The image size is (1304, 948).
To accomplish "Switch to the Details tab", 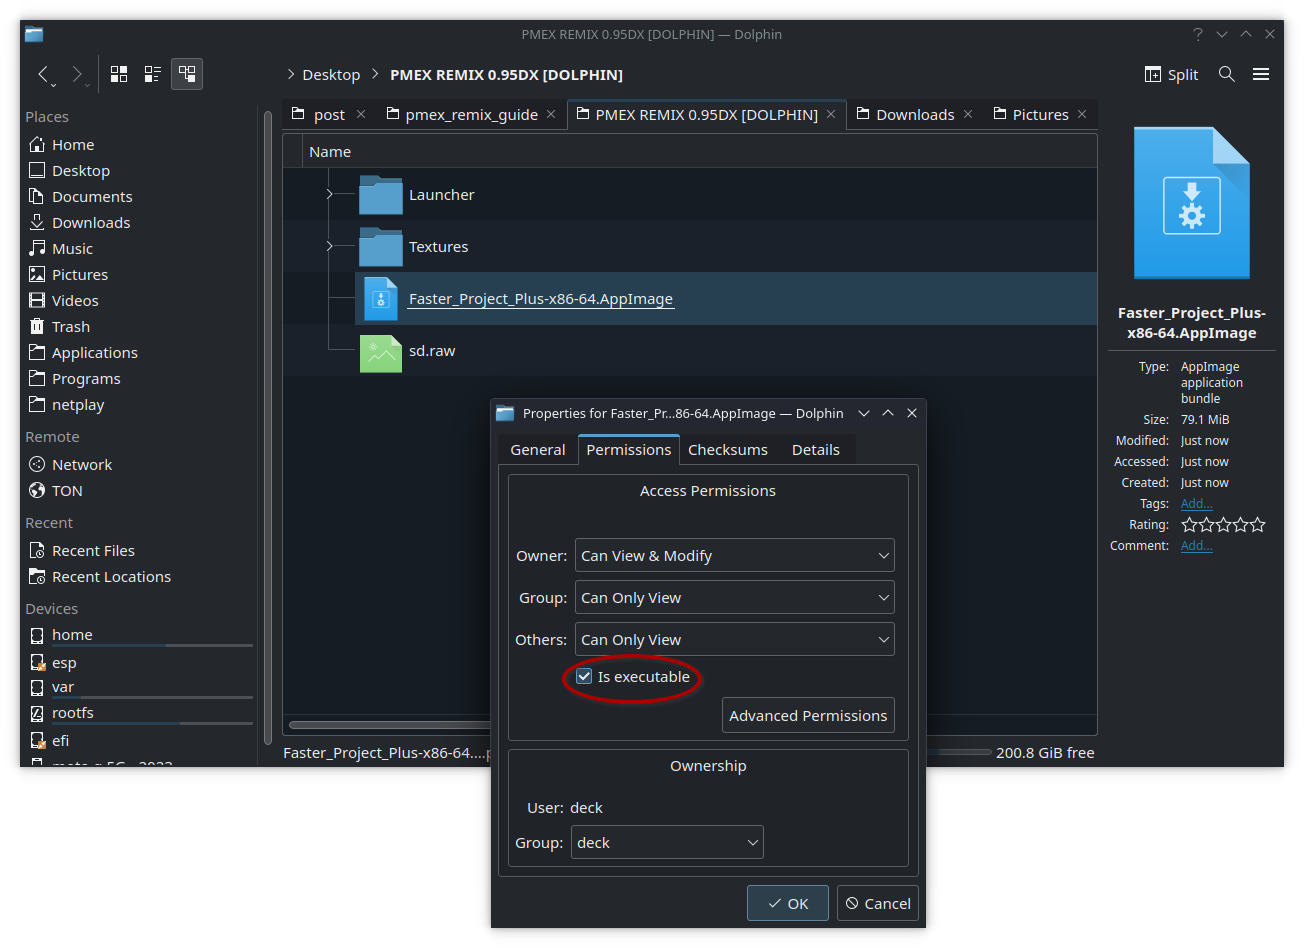I will click(816, 450).
